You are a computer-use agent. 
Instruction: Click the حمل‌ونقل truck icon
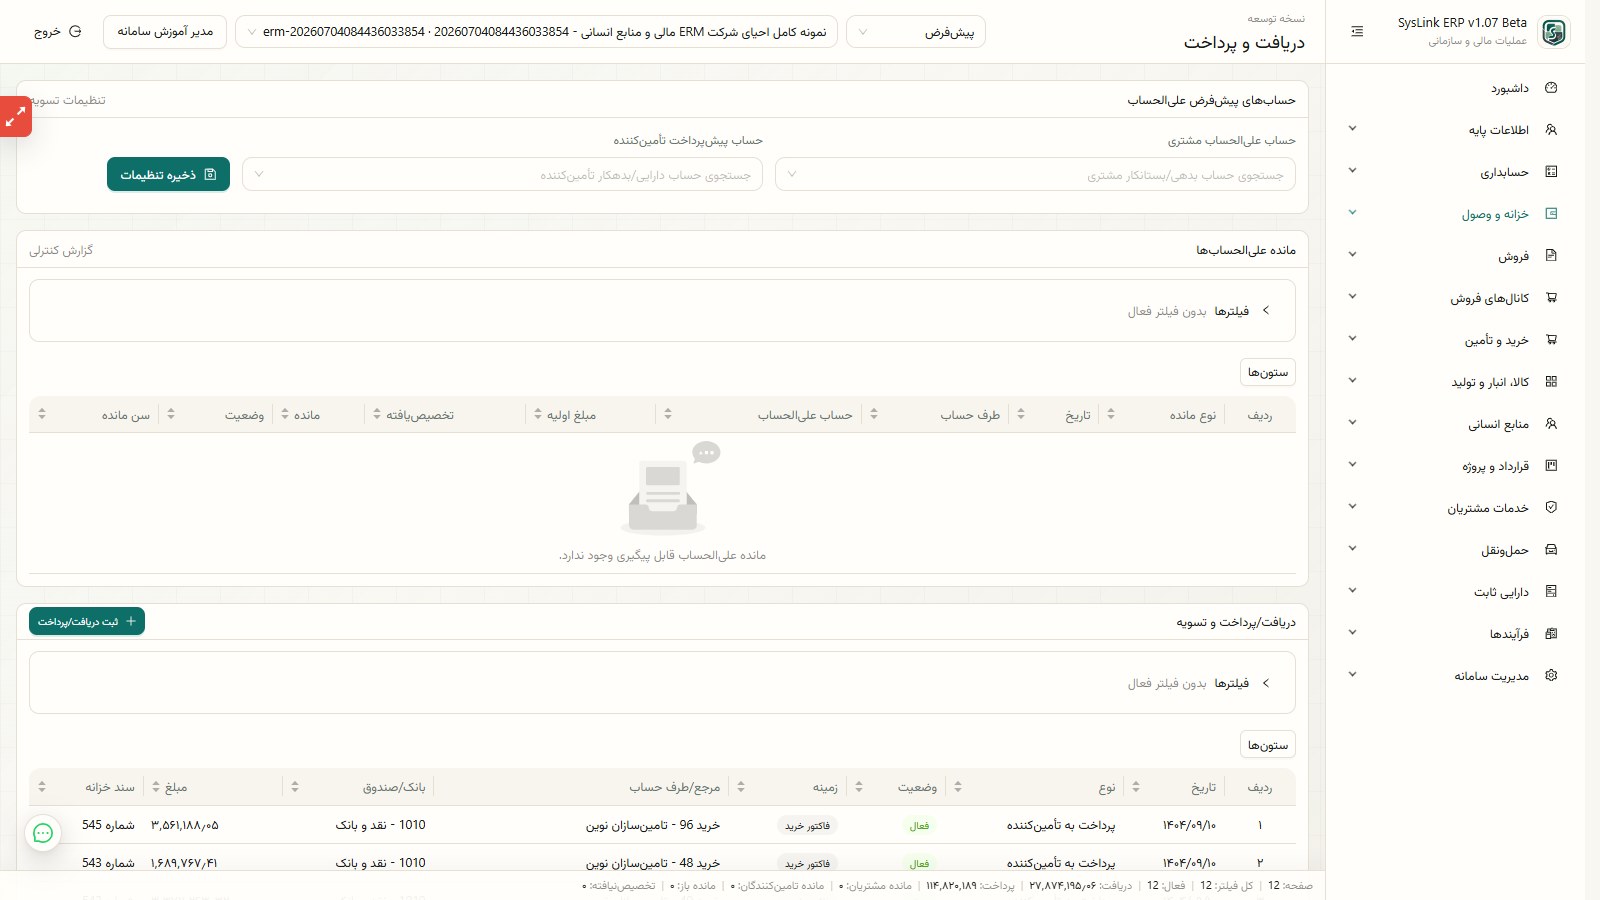1551,549
